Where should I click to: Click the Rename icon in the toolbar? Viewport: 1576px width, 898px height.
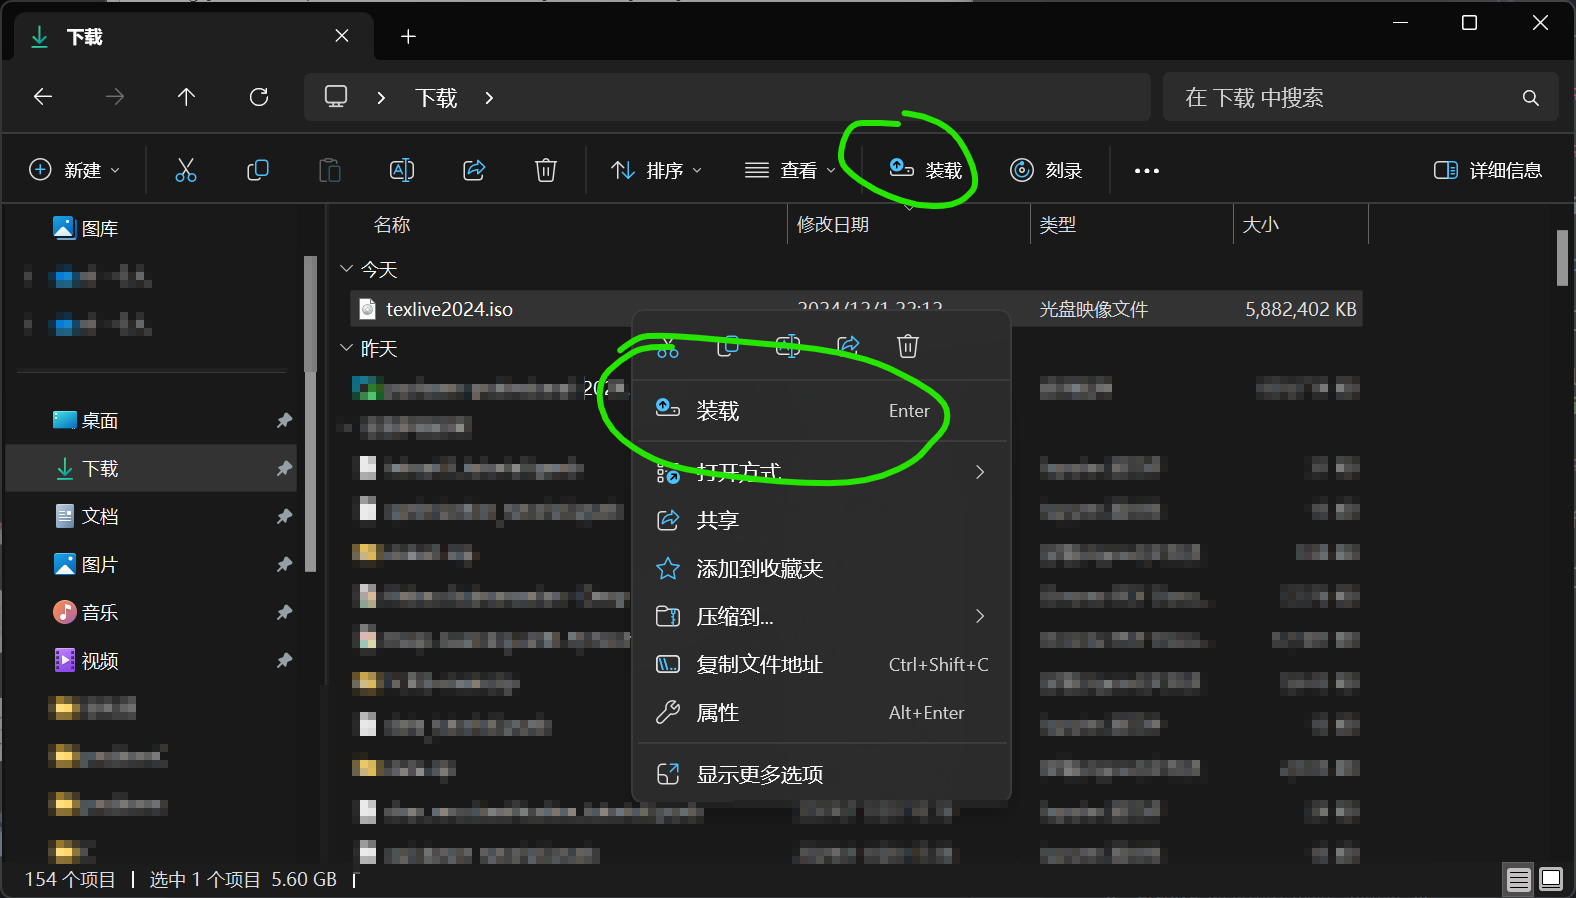[x=401, y=170]
